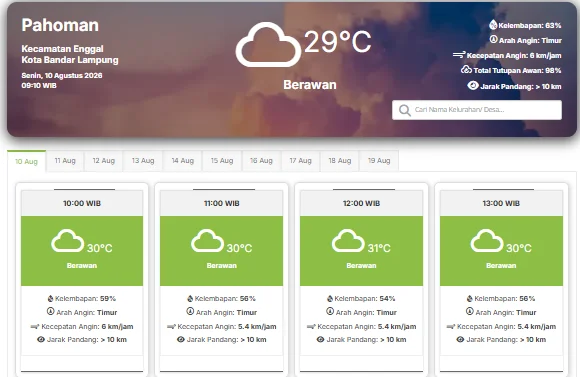Click the wind speed icon in header

(x=459, y=55)
